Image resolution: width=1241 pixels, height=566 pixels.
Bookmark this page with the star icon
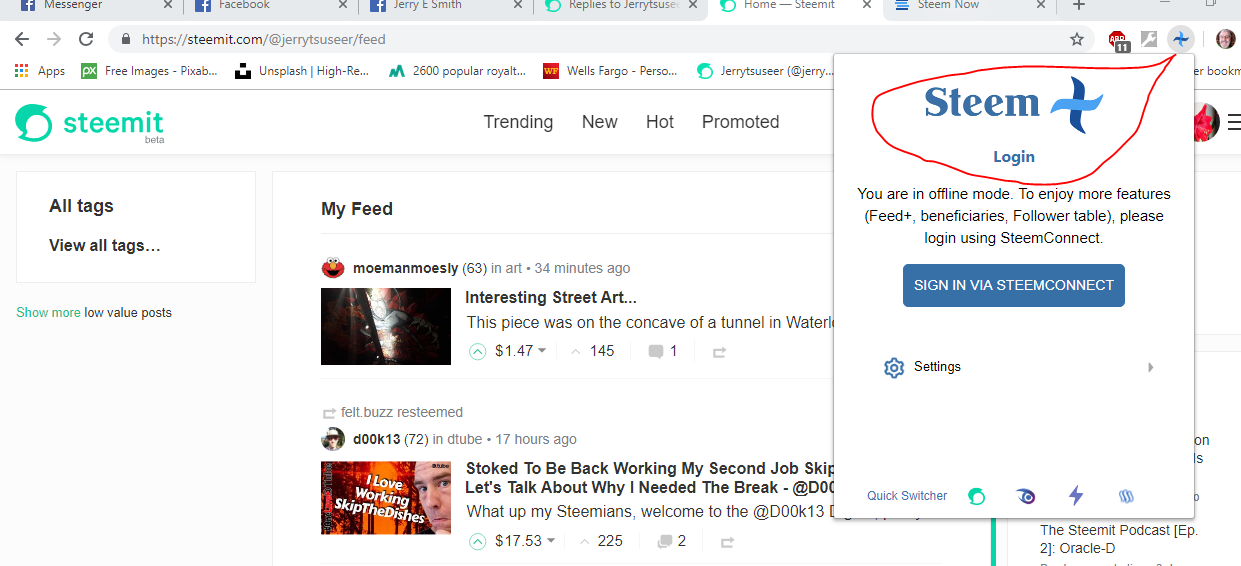(1077, 40)
